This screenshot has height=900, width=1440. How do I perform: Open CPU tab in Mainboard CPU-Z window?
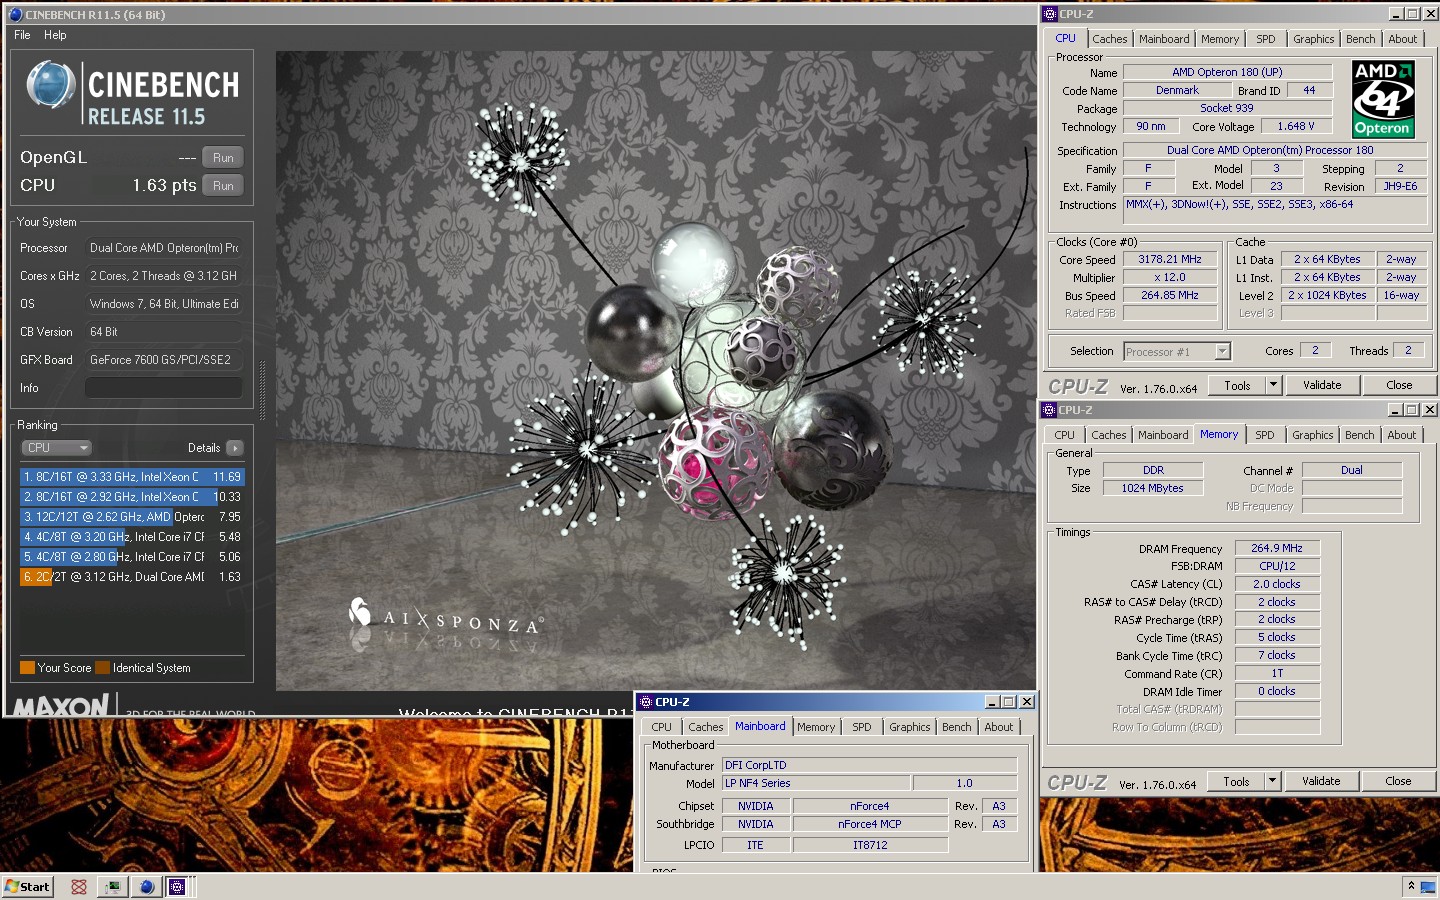click(x=662, y=727)
